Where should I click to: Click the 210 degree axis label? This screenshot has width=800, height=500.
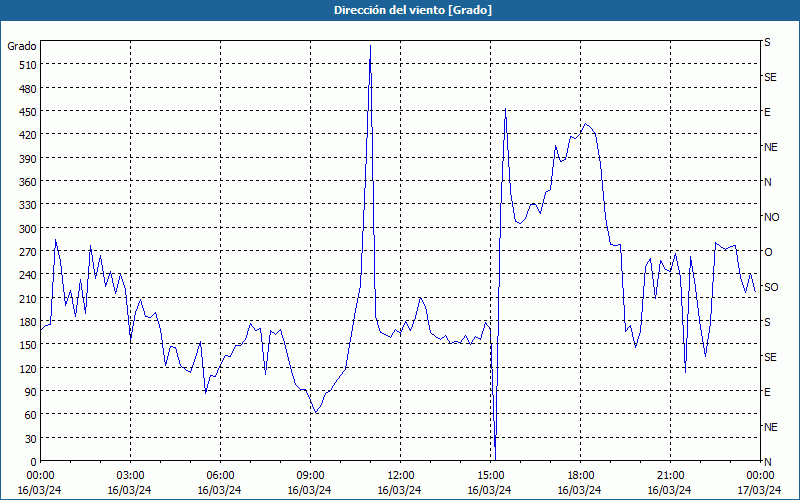click(x=28, y=299)
